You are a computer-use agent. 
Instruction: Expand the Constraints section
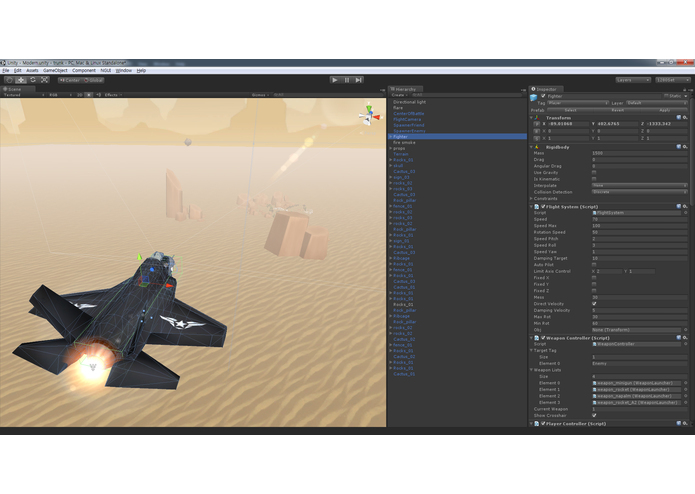tap(531, 198)
